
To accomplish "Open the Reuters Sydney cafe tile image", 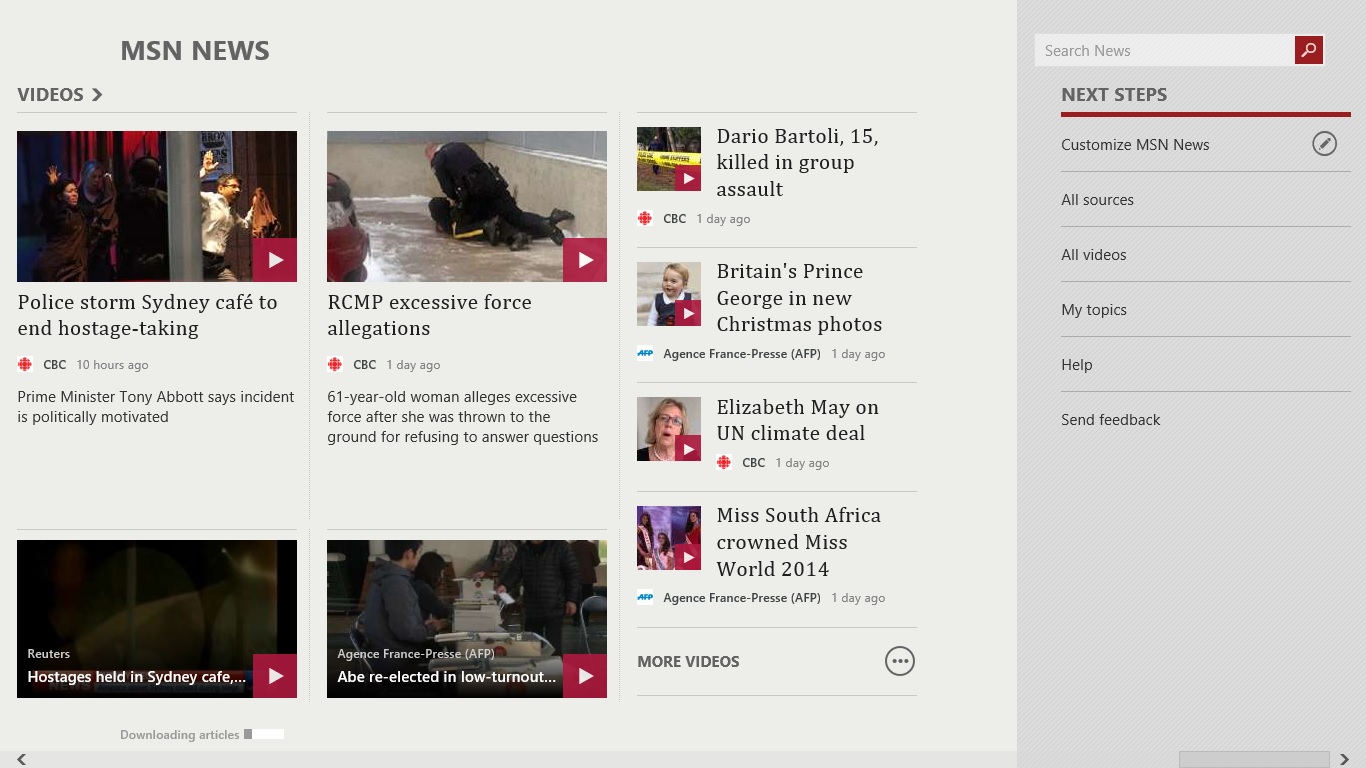I will tap(157, 619).
